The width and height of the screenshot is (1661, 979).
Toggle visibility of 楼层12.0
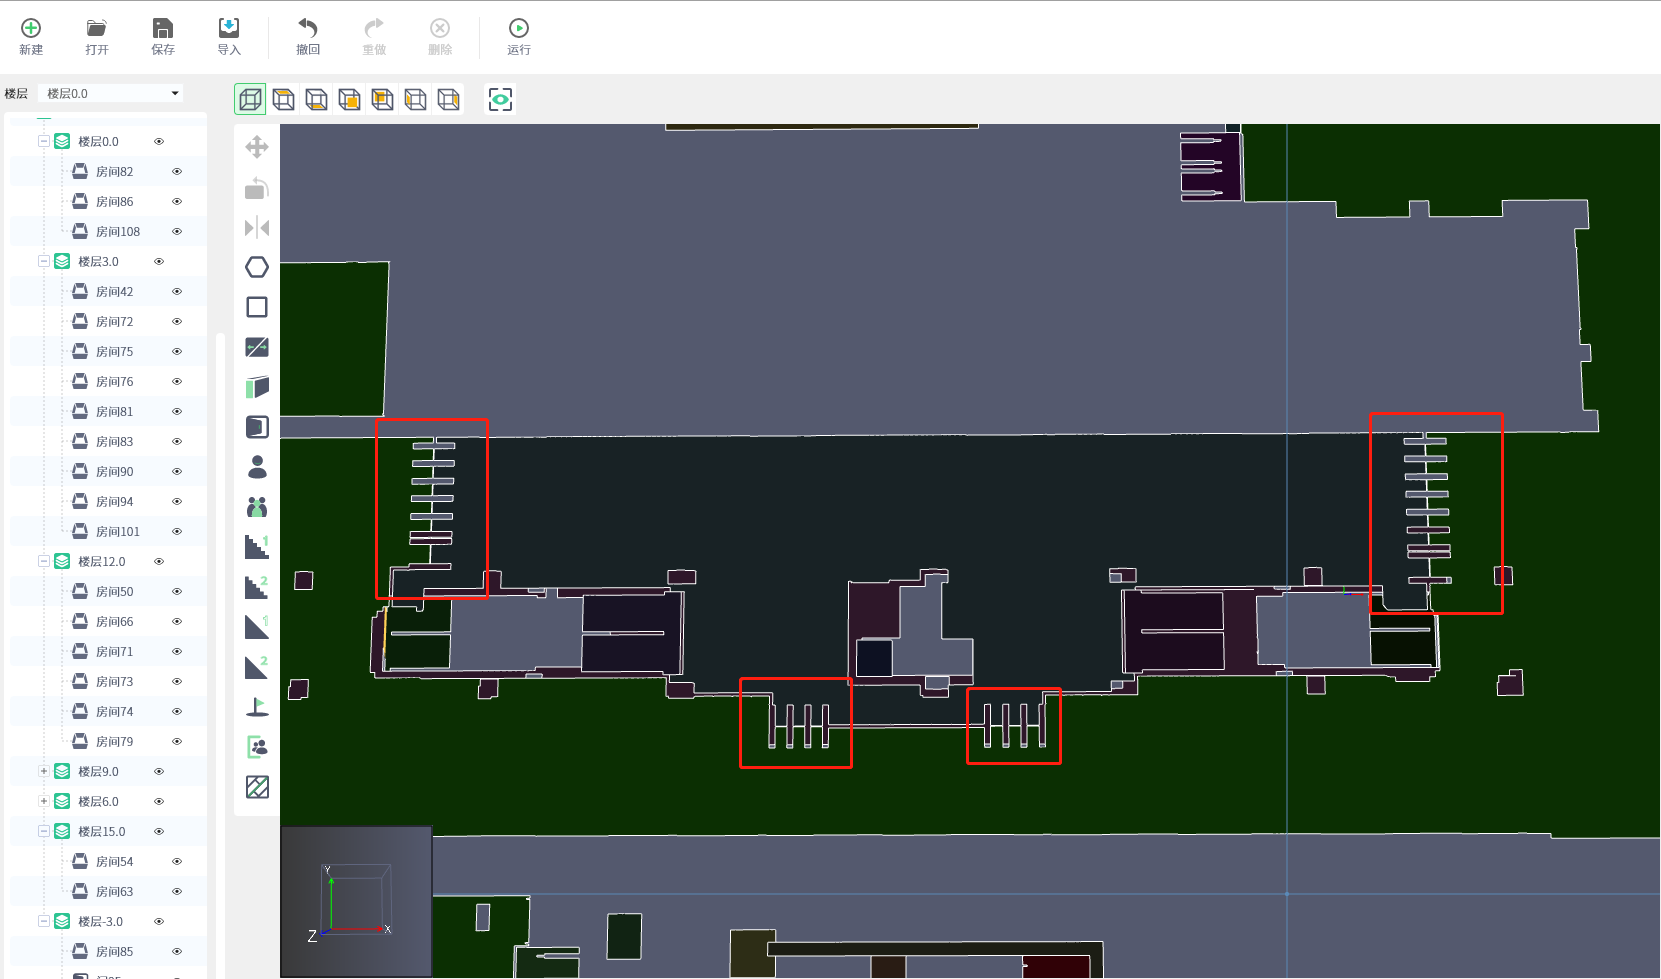pyautogui.click(x=159, y=562)
